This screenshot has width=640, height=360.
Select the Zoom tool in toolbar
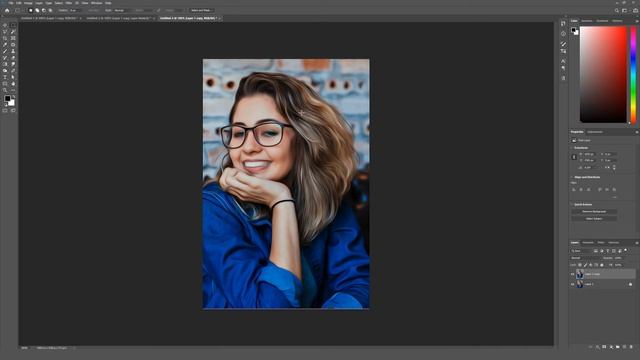(x=5, y=91)
